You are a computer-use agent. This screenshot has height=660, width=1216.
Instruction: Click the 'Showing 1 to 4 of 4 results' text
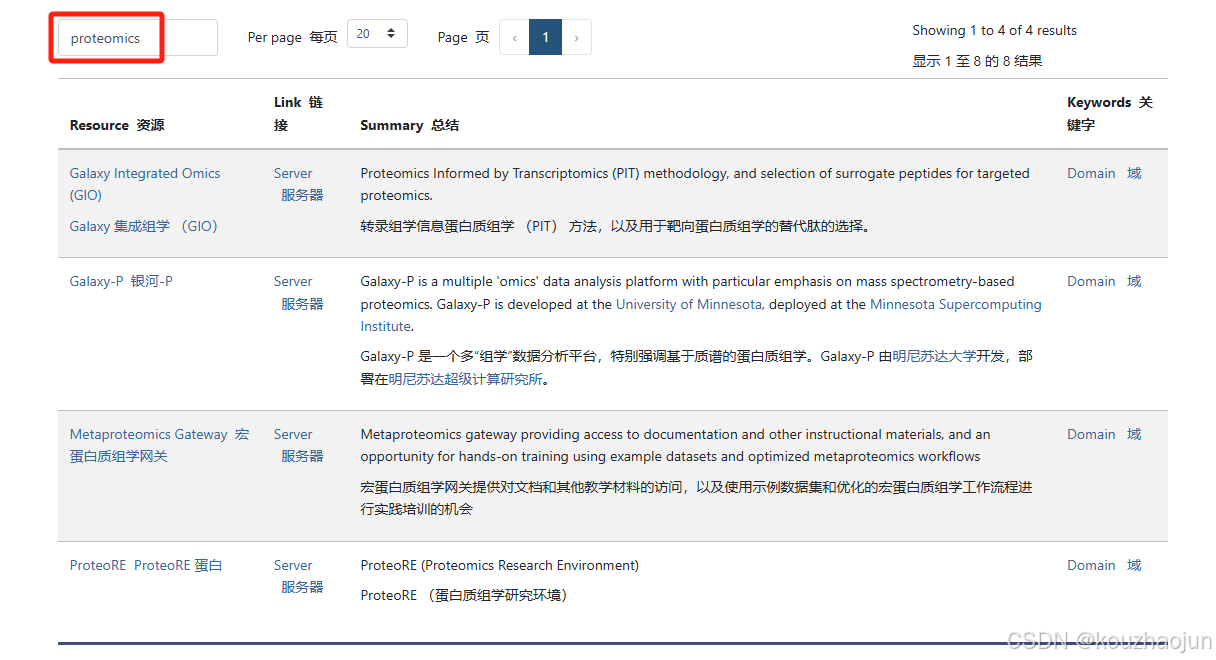pos(994,30)
